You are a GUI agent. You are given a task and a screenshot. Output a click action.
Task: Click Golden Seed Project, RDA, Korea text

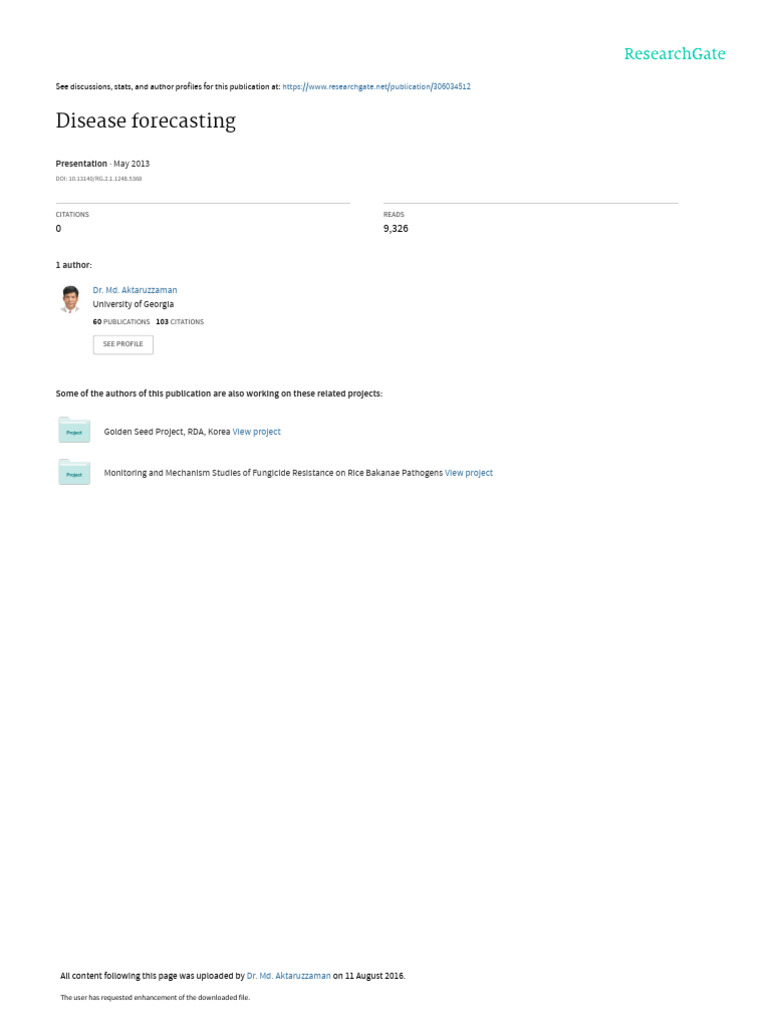click(167, 432)
